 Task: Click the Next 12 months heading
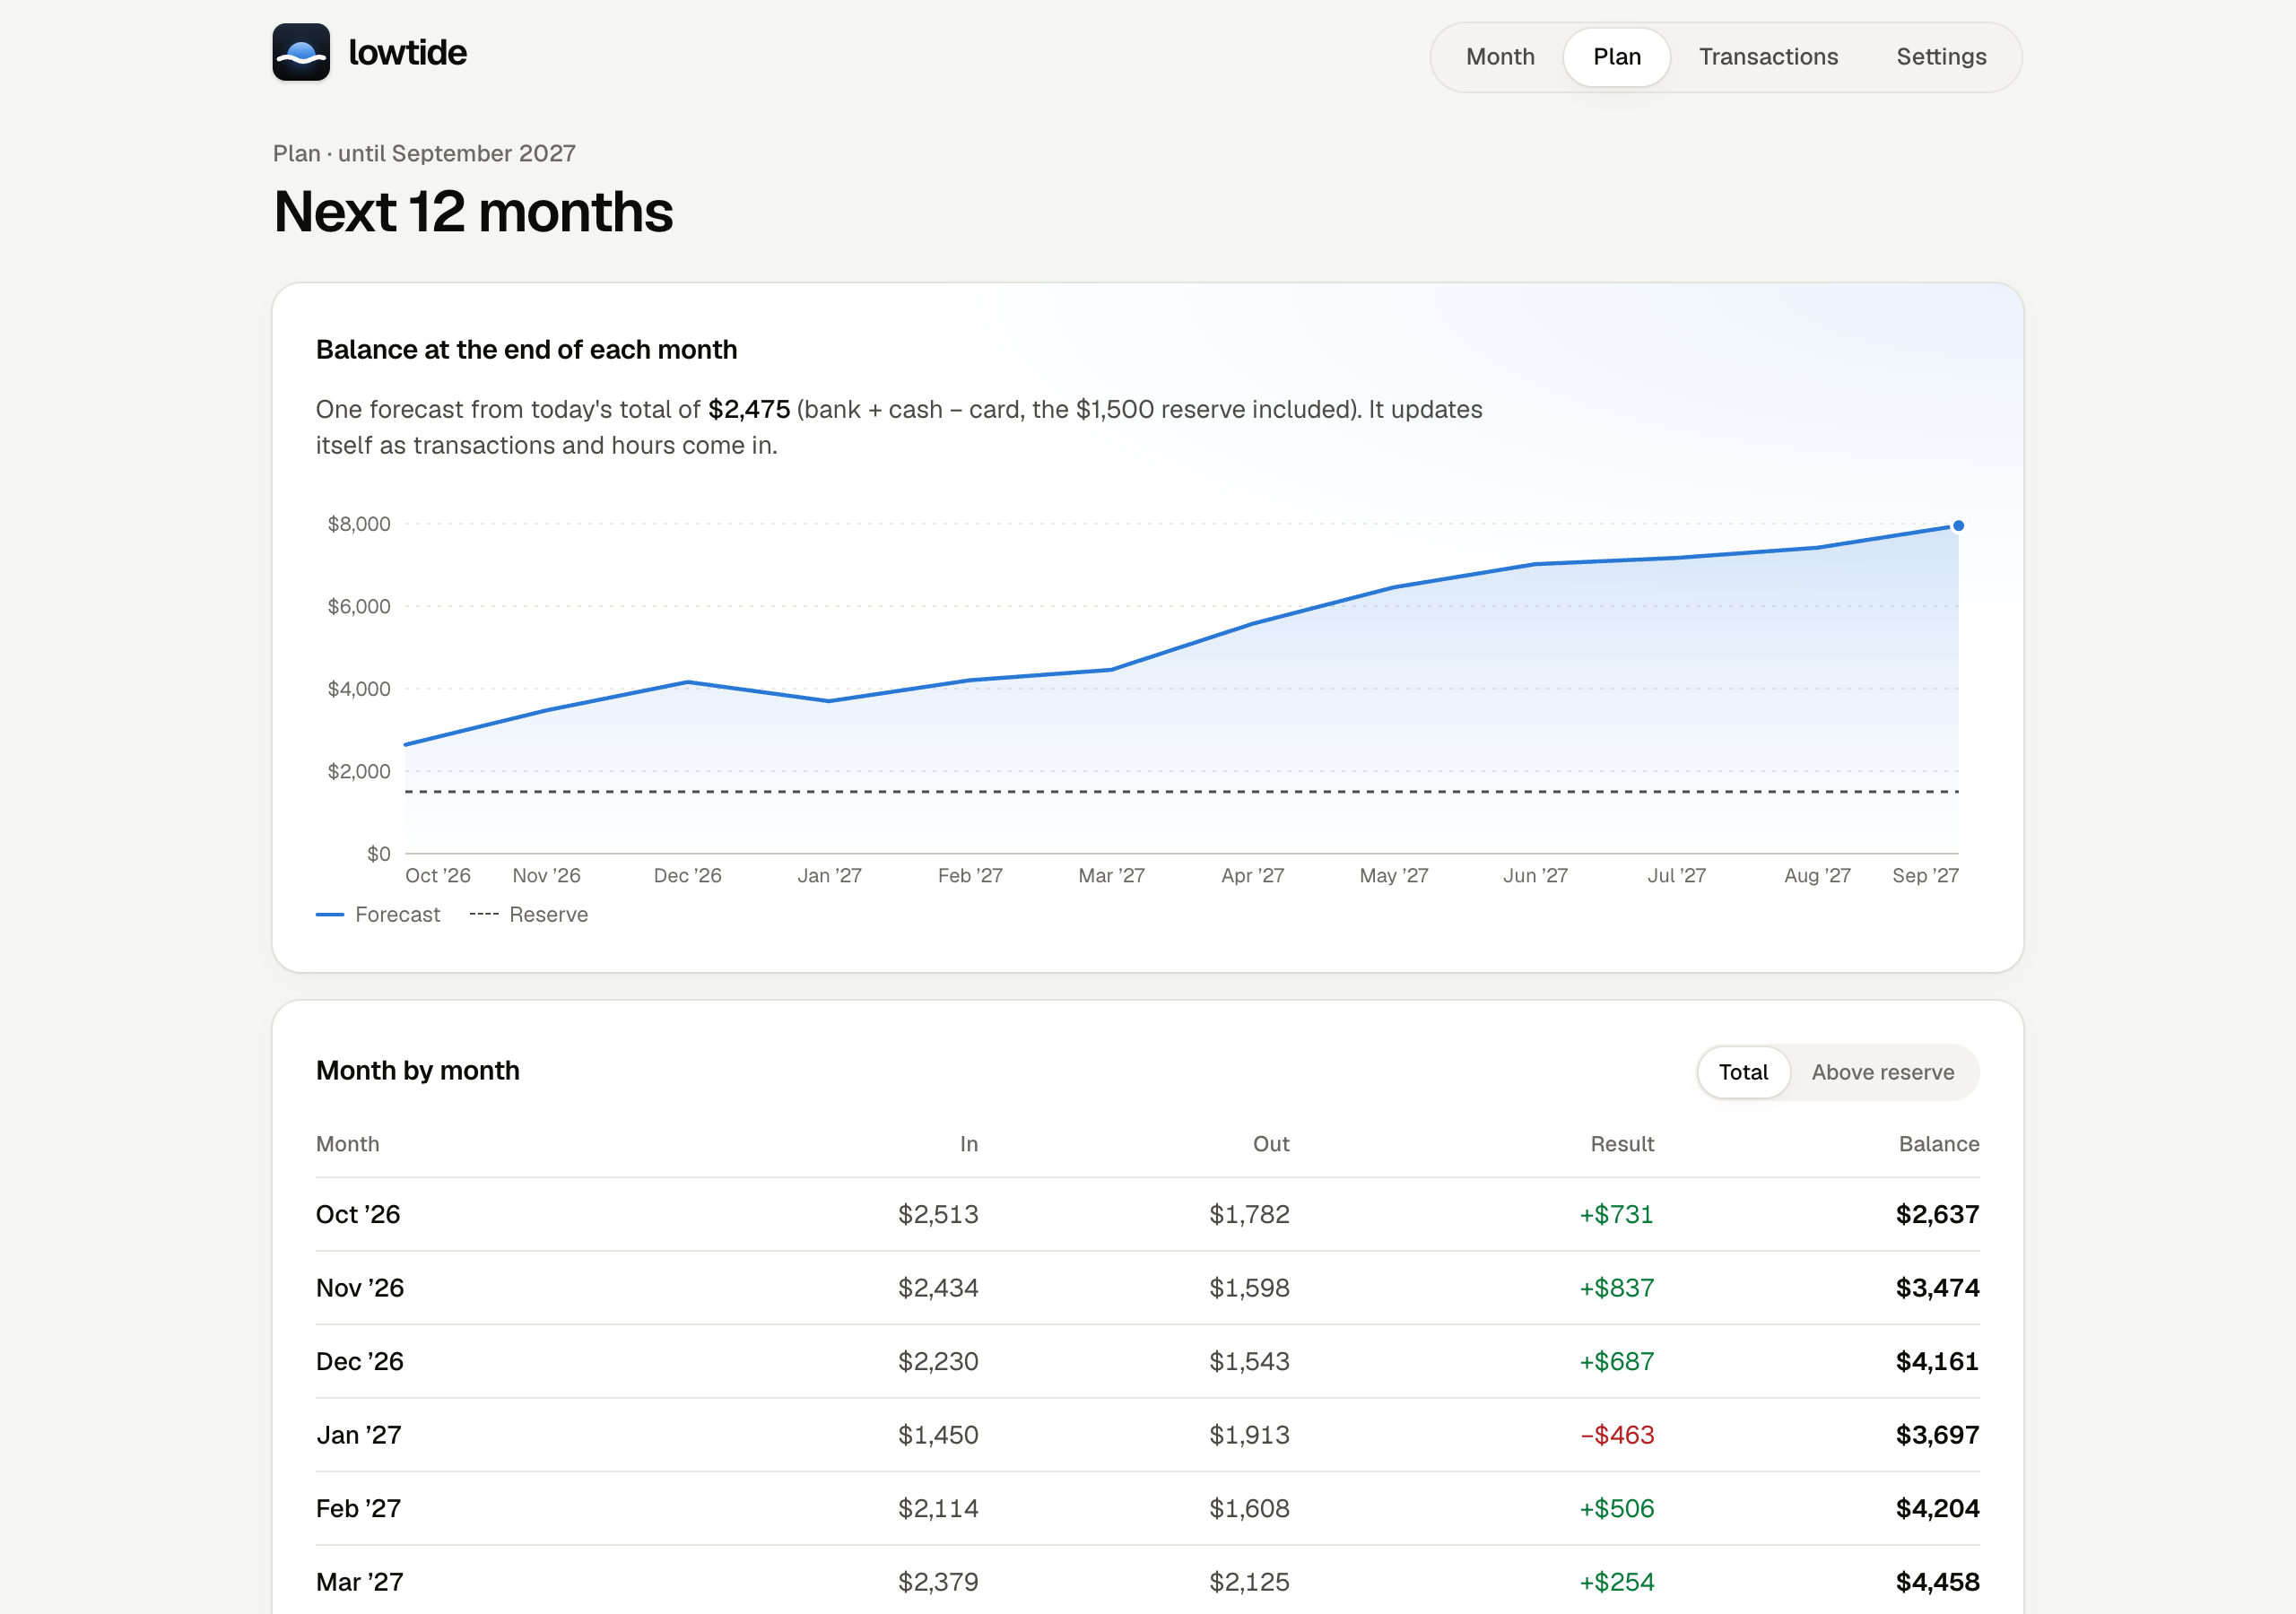[x=473, y=212]
